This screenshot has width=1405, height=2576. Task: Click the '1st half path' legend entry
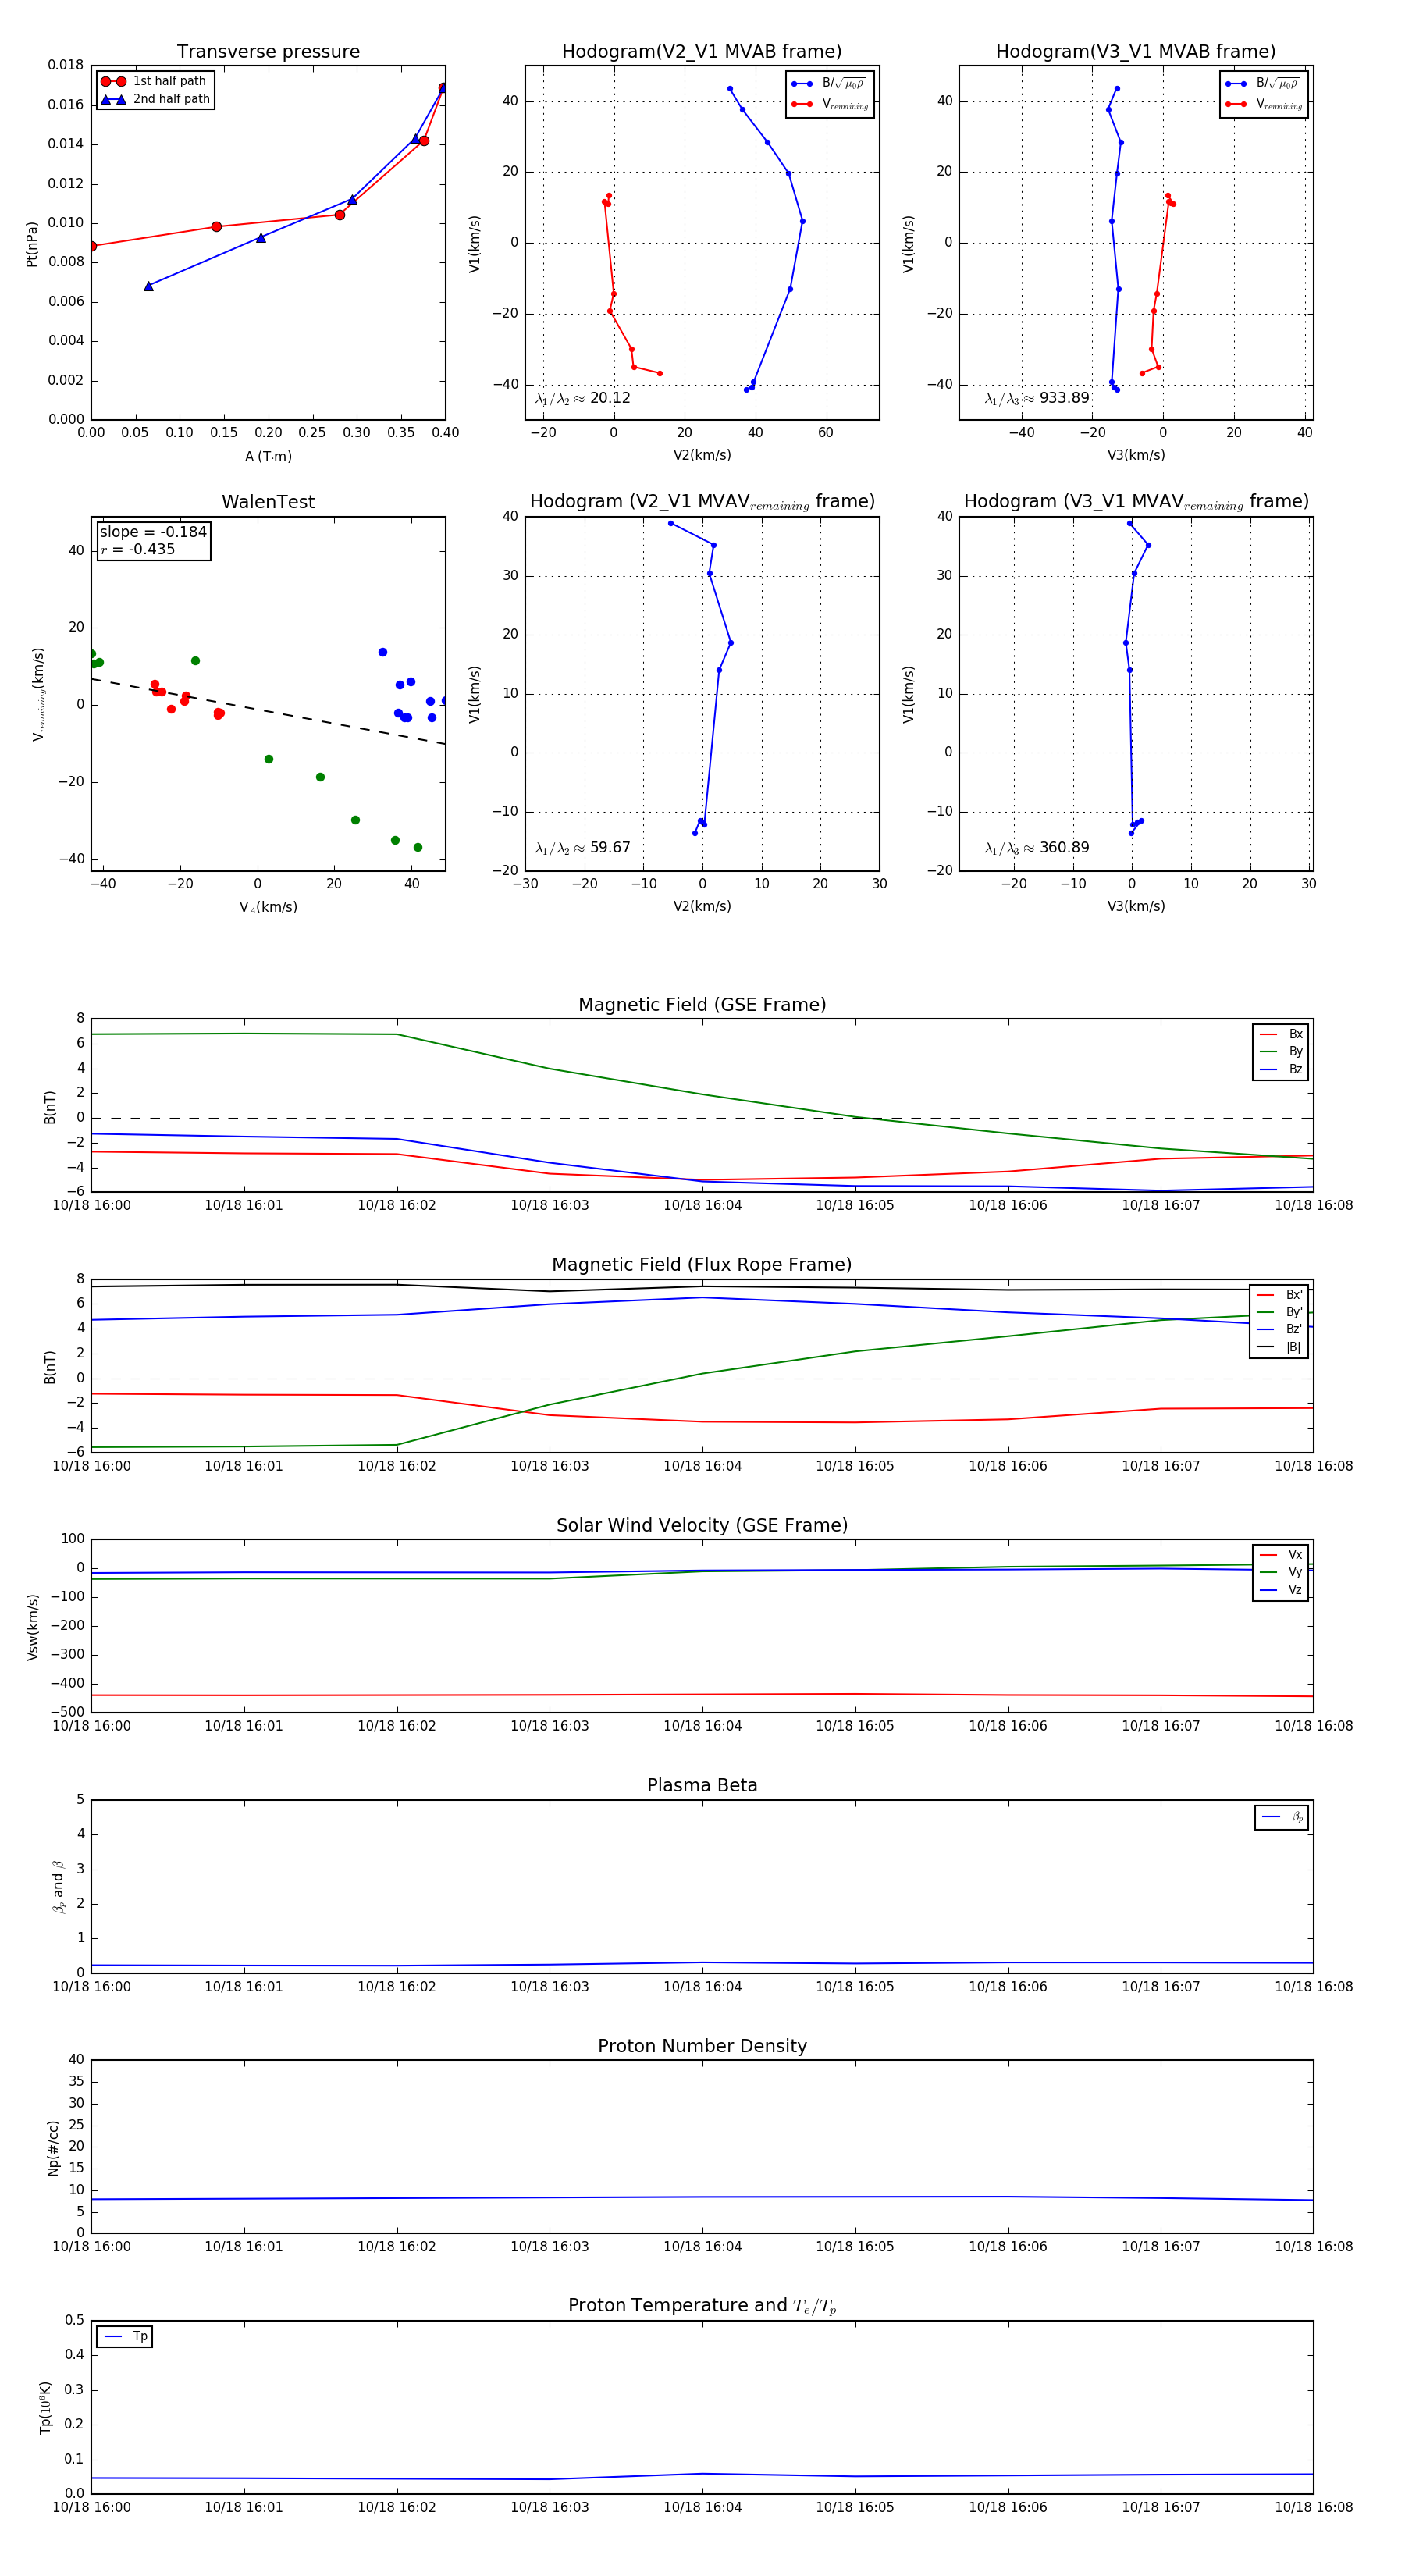click(x=154, y=81)
